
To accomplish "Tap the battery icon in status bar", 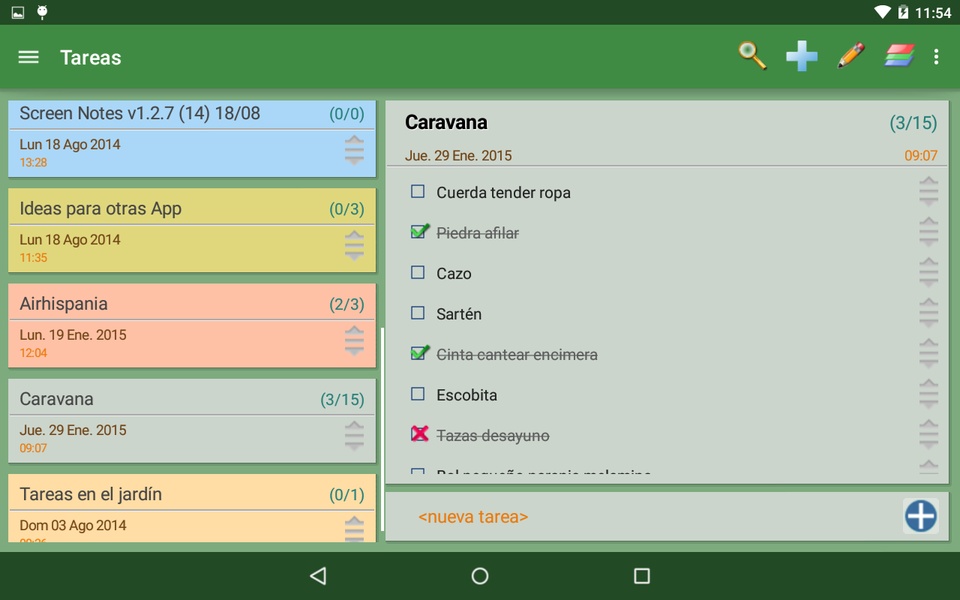I will (903, 12).
